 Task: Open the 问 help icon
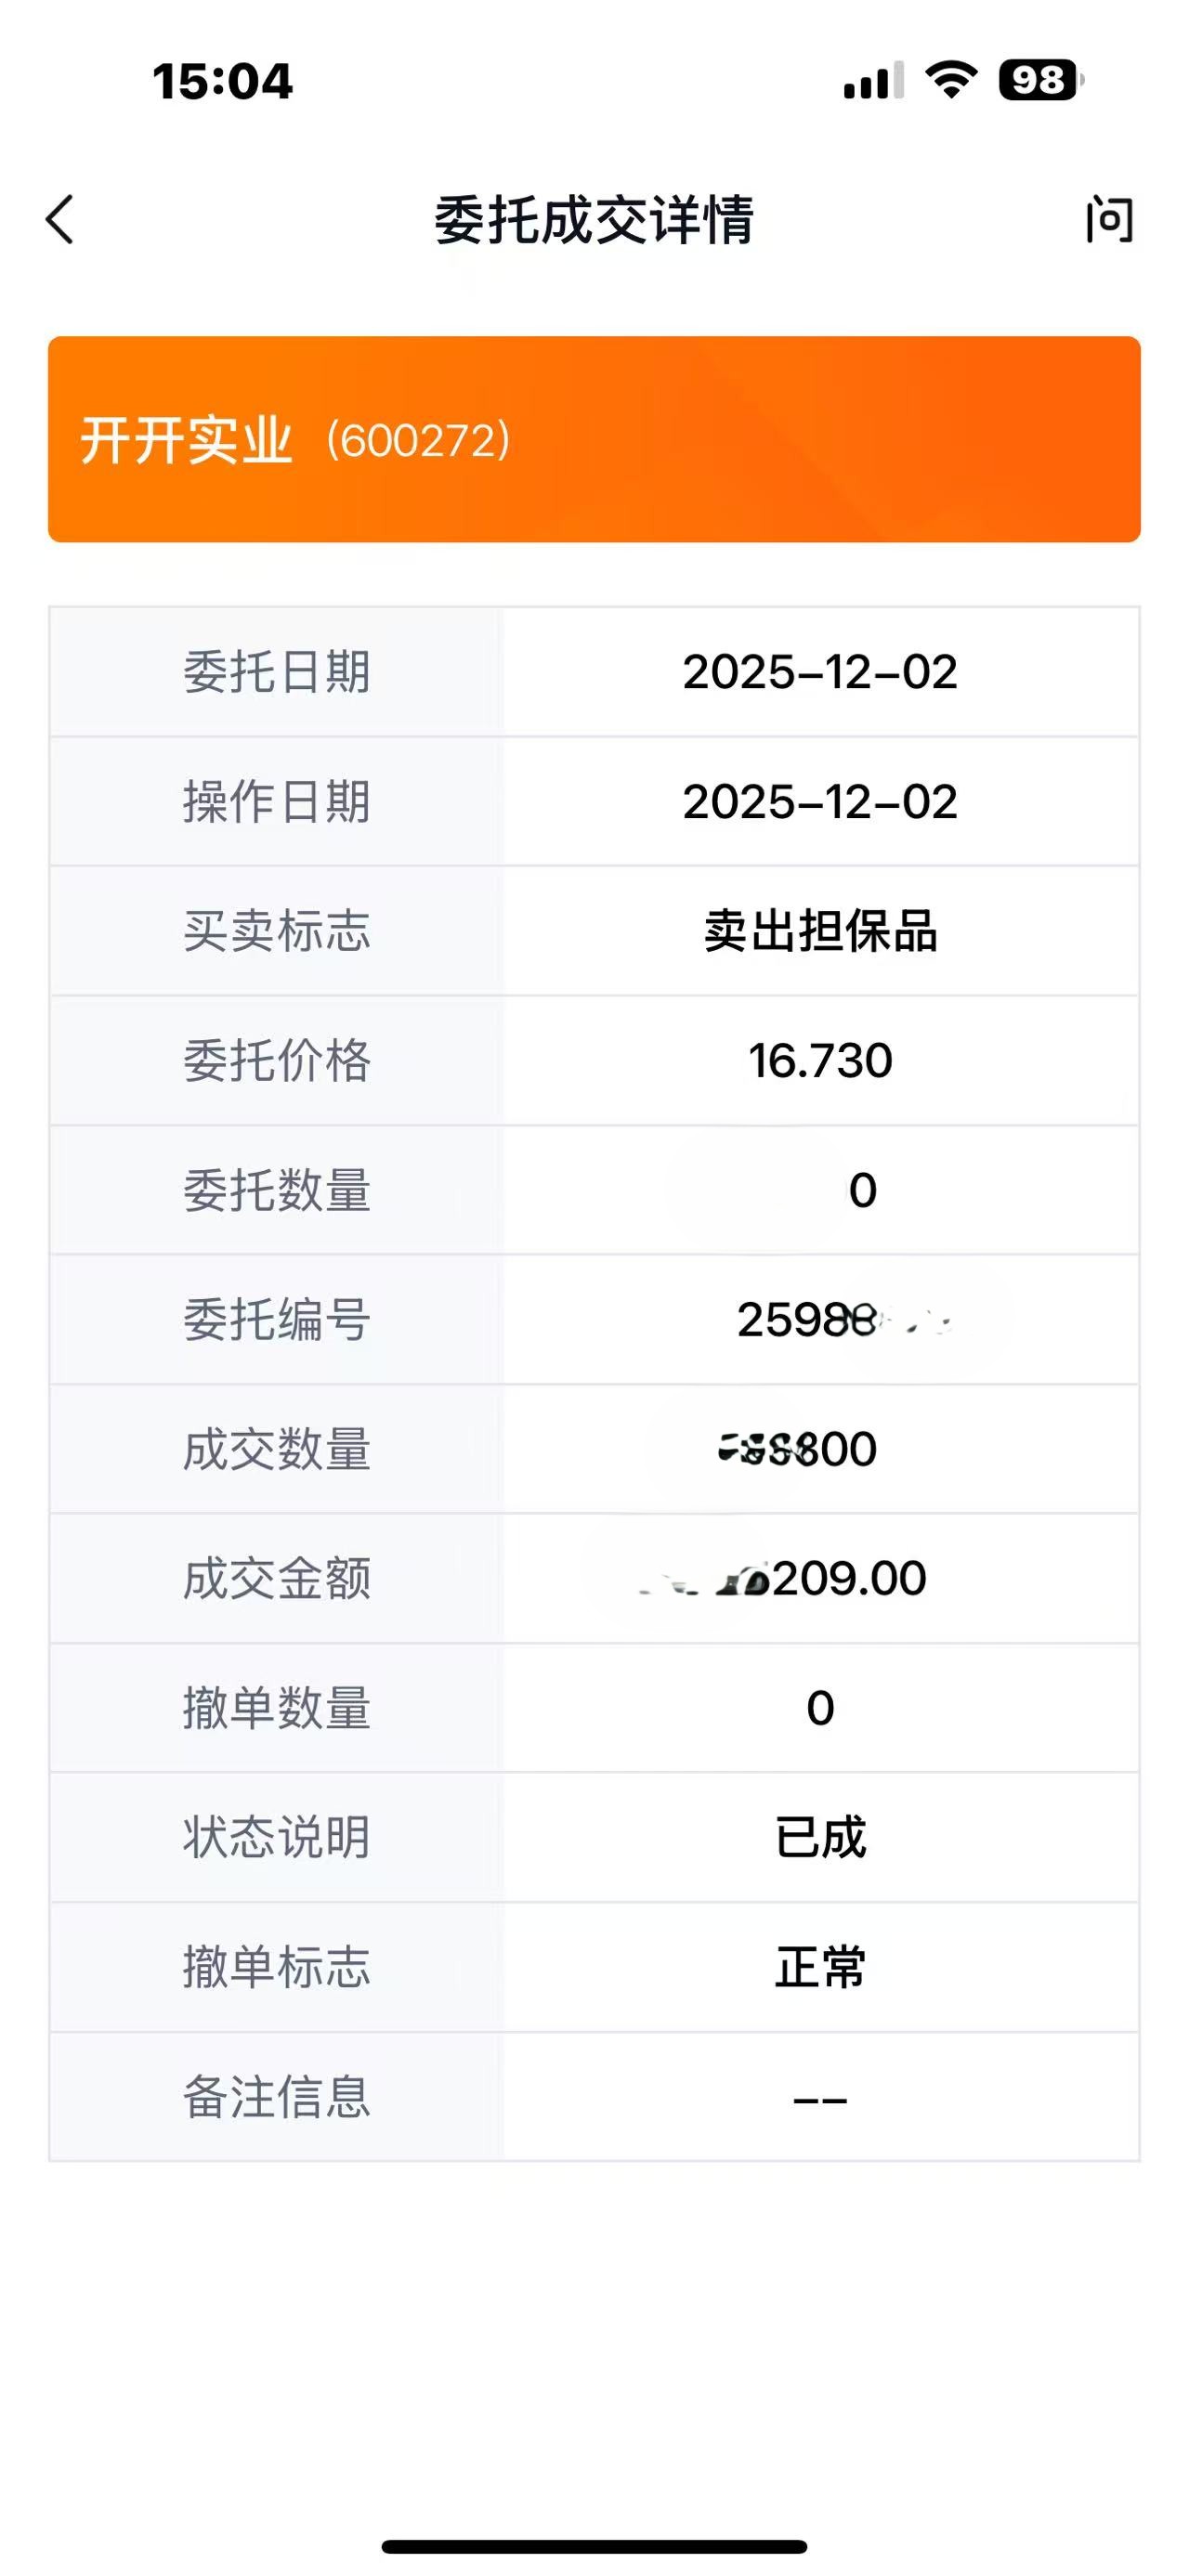pyautogui.click(x=1109, y=220)
